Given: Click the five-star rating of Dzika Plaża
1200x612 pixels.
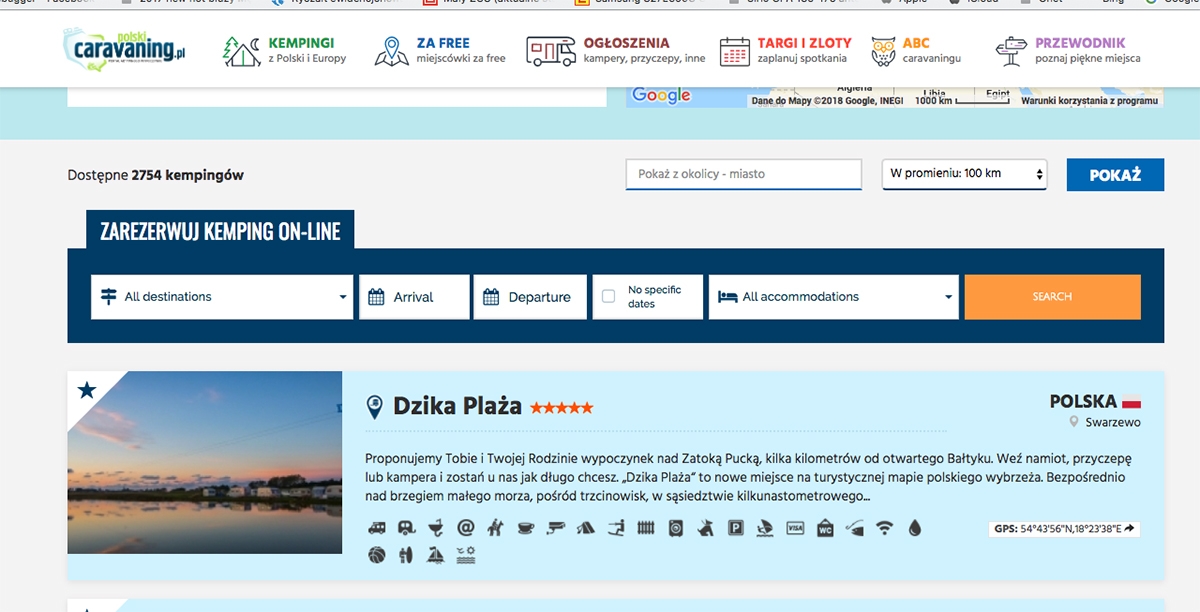Looking at the screenshot, I should tap(561, 408).
